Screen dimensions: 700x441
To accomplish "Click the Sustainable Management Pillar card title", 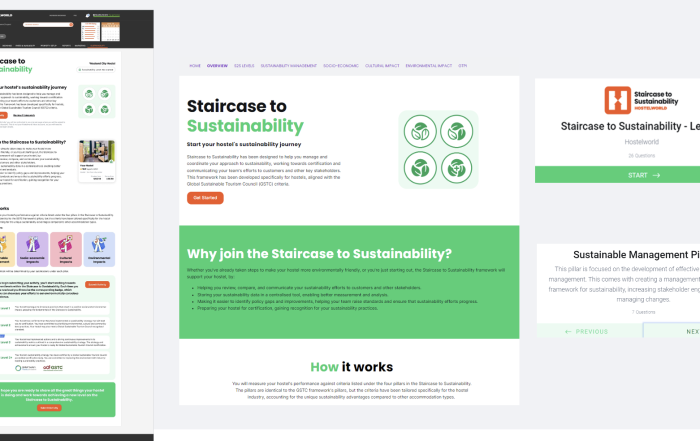I will point(637,254).
